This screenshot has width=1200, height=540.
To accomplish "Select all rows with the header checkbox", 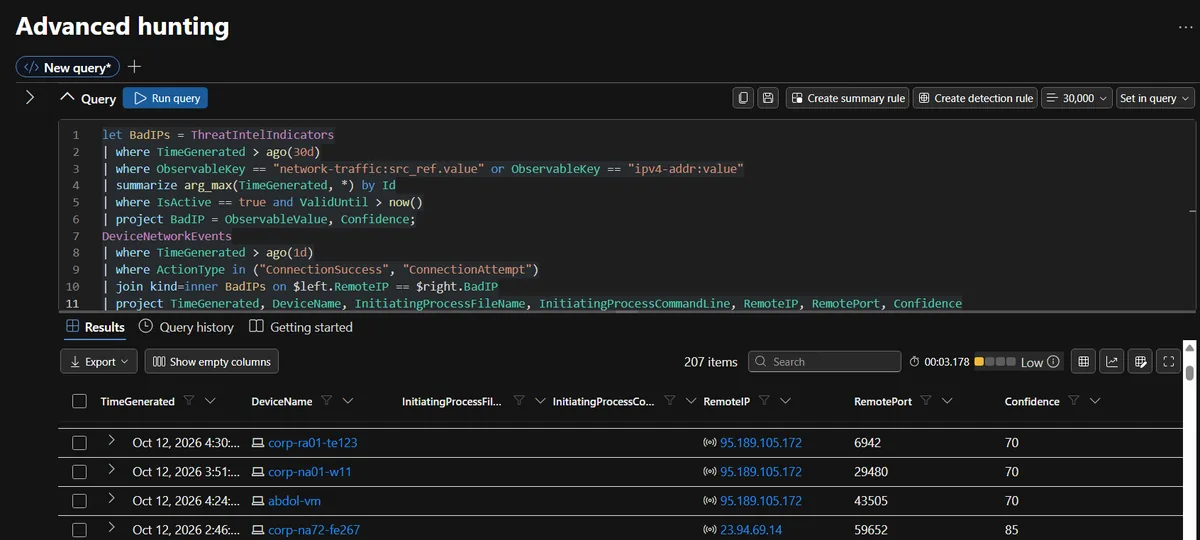I will [x=80, y=401].
